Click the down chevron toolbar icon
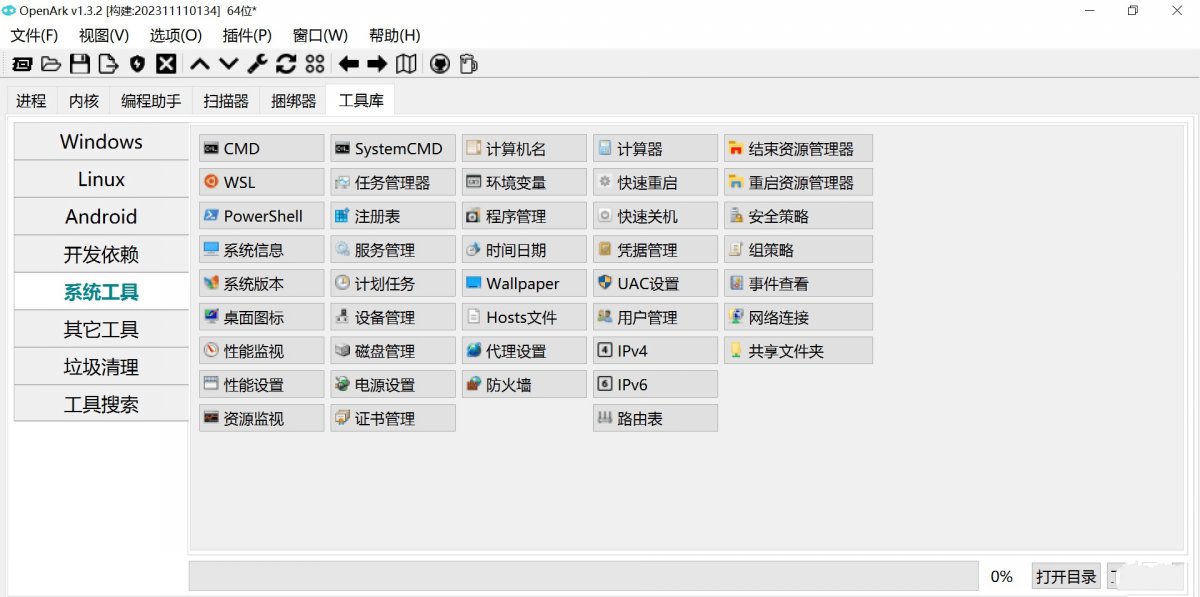The width and height of the screenshot is (1200, 597). [229, 64]
